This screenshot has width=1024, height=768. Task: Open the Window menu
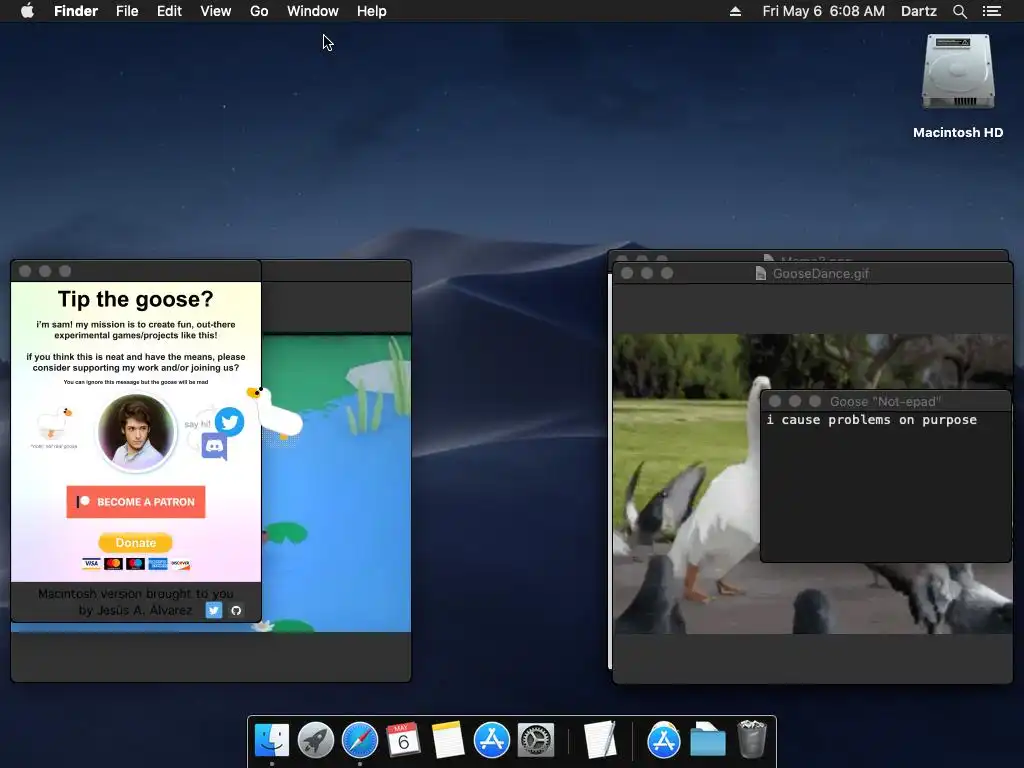pos(313,11)
